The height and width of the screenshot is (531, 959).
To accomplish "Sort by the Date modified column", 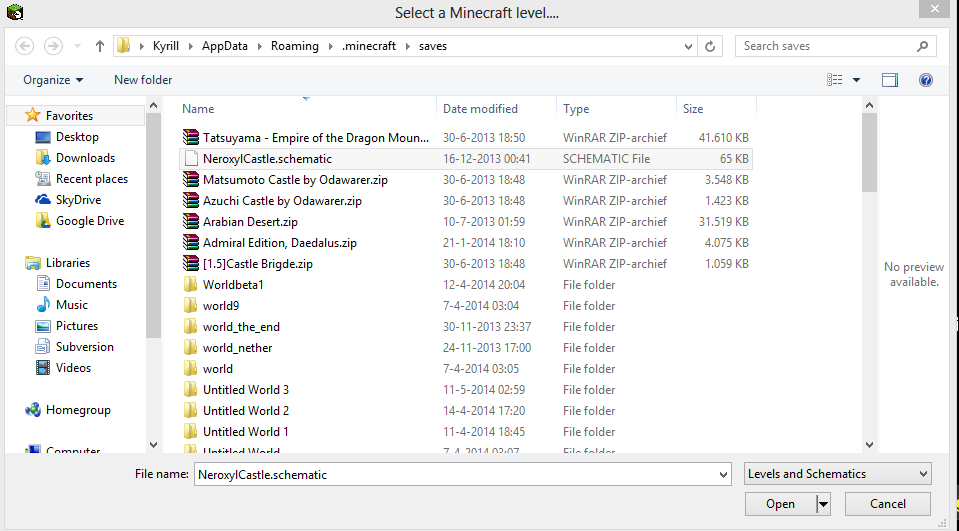I will point(480,109).
